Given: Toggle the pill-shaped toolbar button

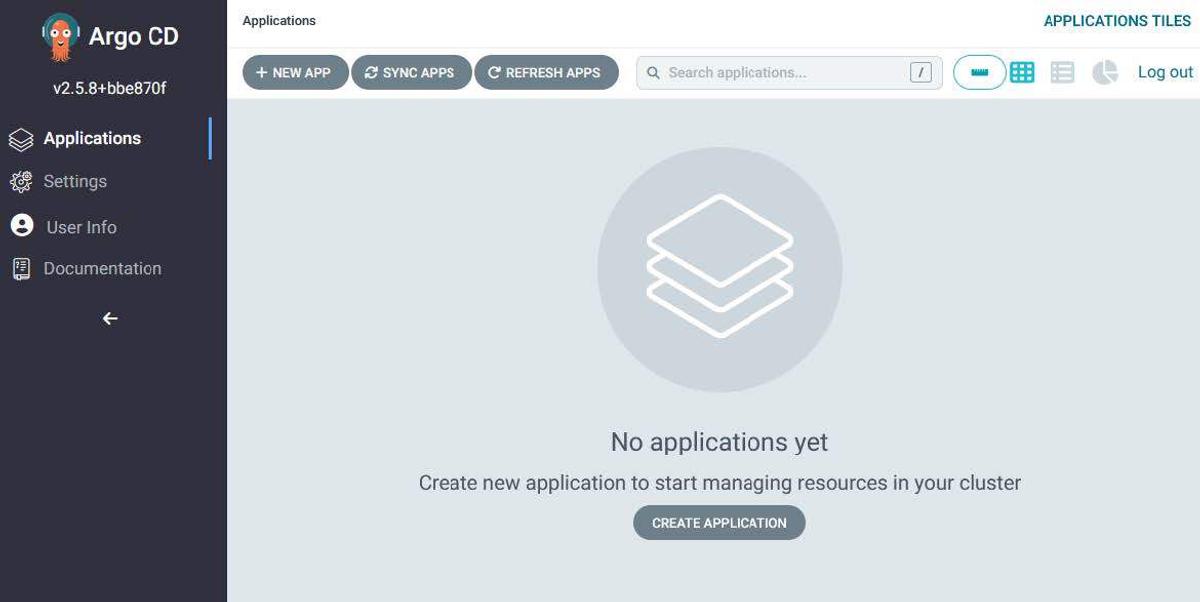Looking at the screenshot, I should [x=979, y=73].
